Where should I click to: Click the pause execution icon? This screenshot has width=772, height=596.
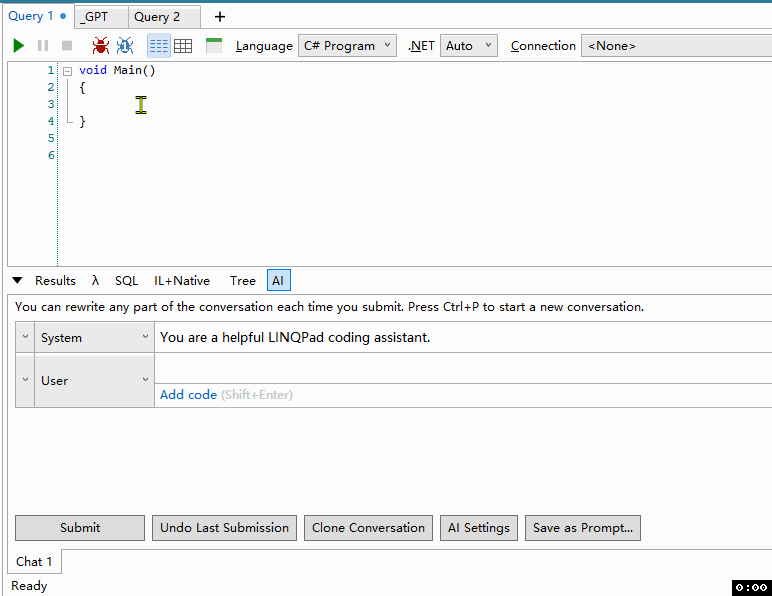(43, 46)
